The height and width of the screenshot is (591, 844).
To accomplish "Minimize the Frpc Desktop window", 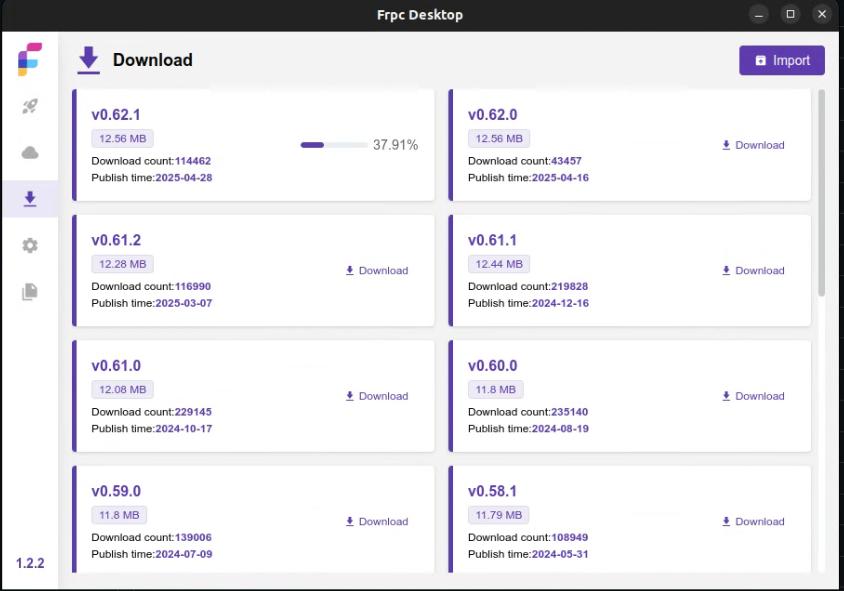I will tap(759, 15).
